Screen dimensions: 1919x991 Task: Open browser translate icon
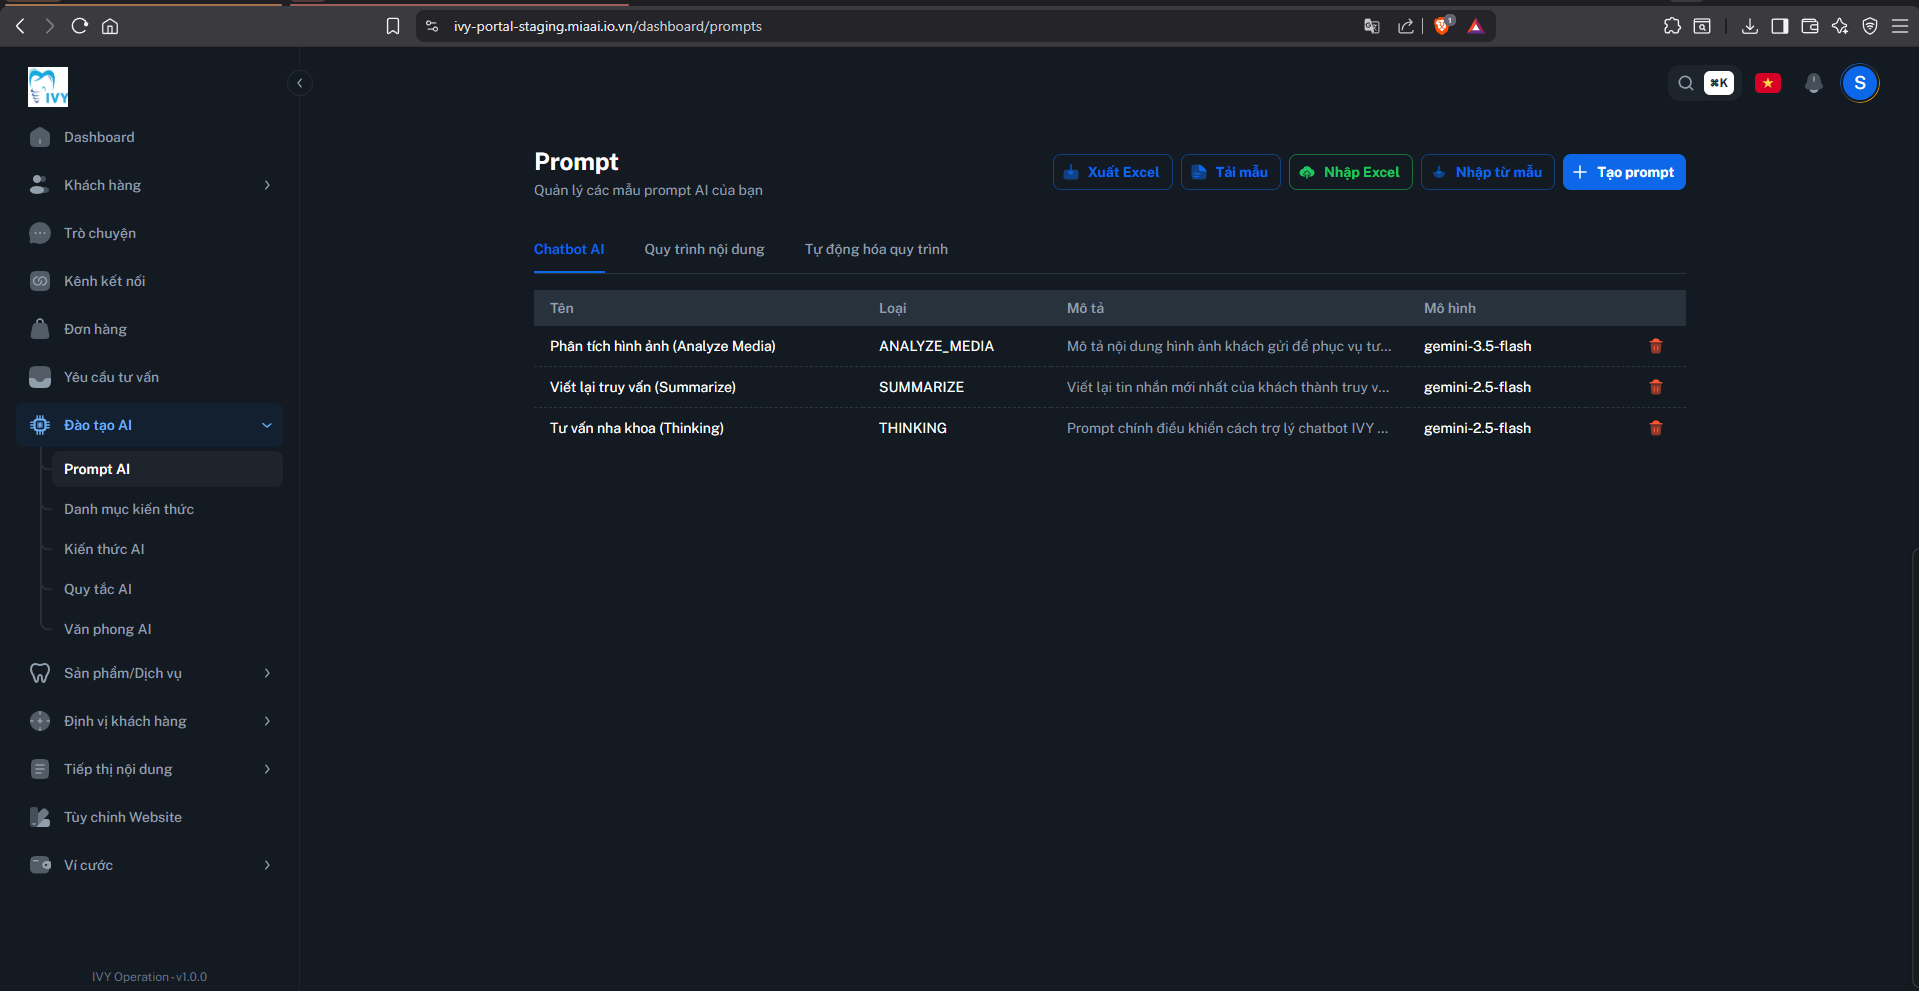point(1372,26)
